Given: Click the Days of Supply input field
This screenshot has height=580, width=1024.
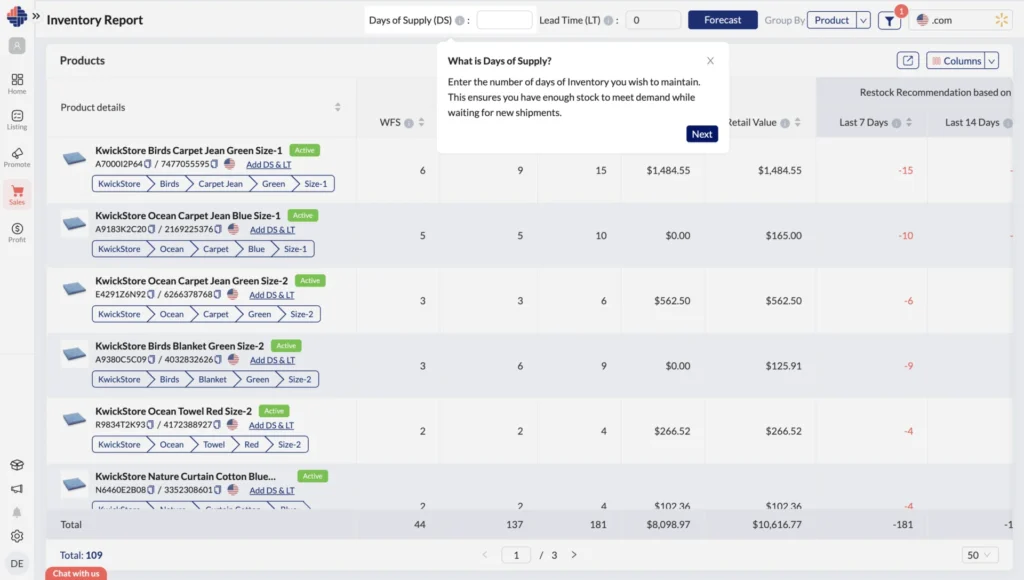Looking at the screenshot, I should [504, 20].
